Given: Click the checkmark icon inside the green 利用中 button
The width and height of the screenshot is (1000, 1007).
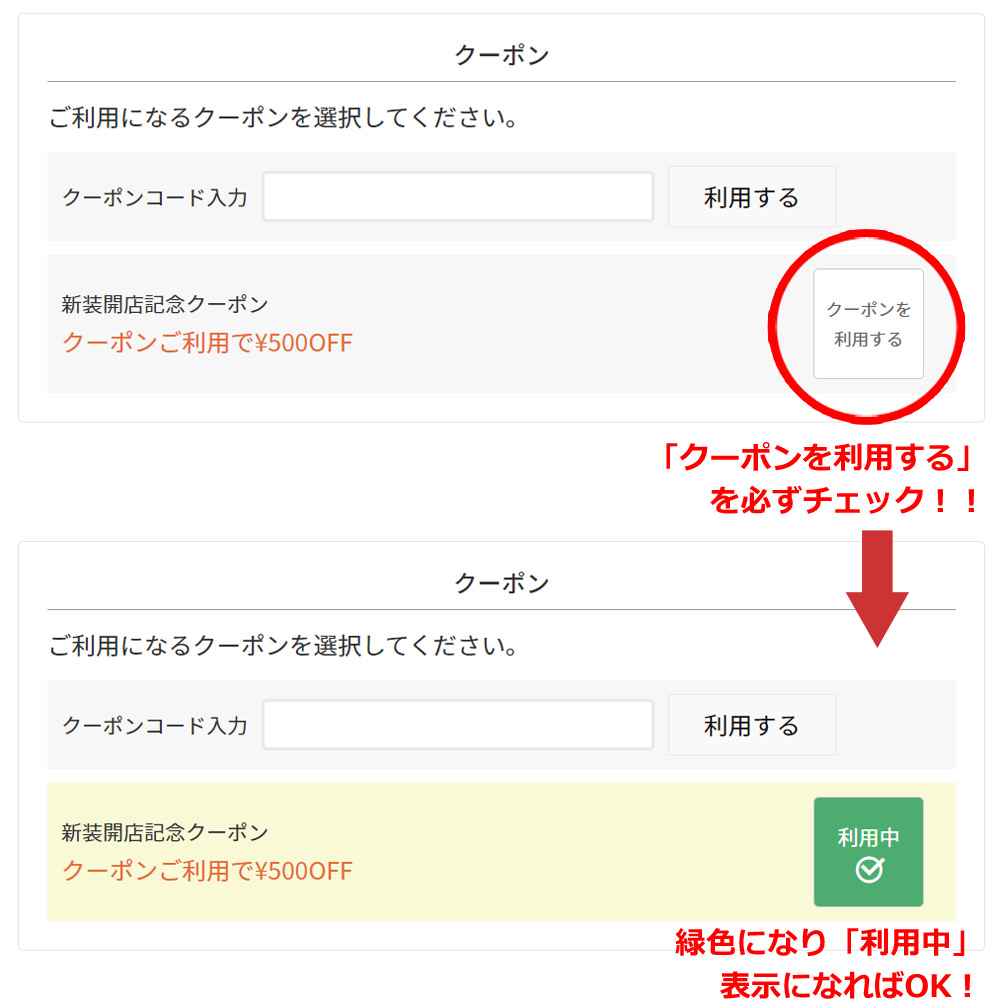Looking at the screenshot, I should click(x=869, y=871).
